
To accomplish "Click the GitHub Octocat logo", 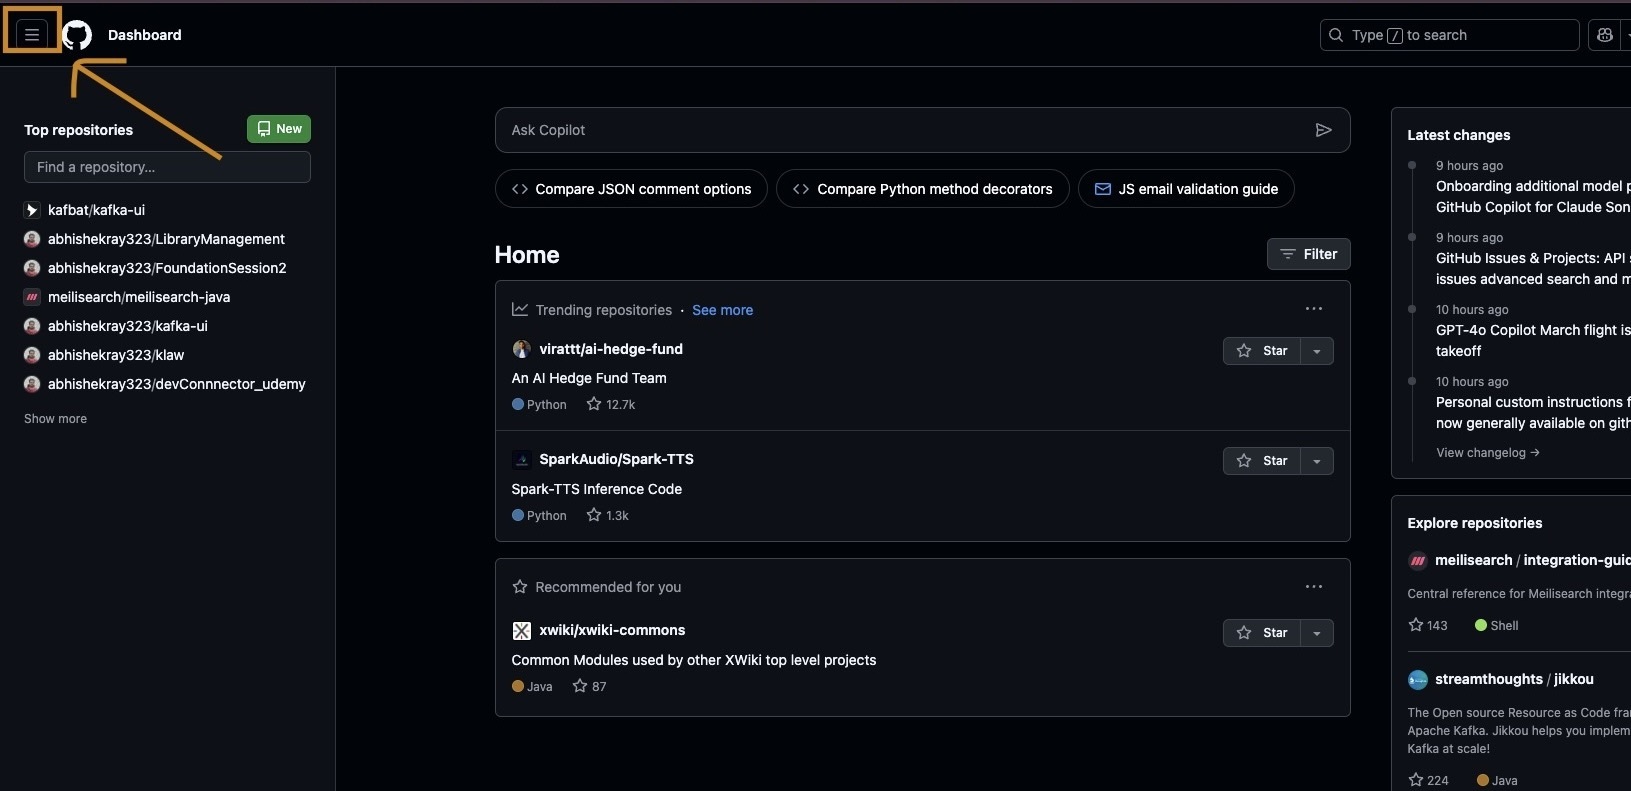I will 77,35.
